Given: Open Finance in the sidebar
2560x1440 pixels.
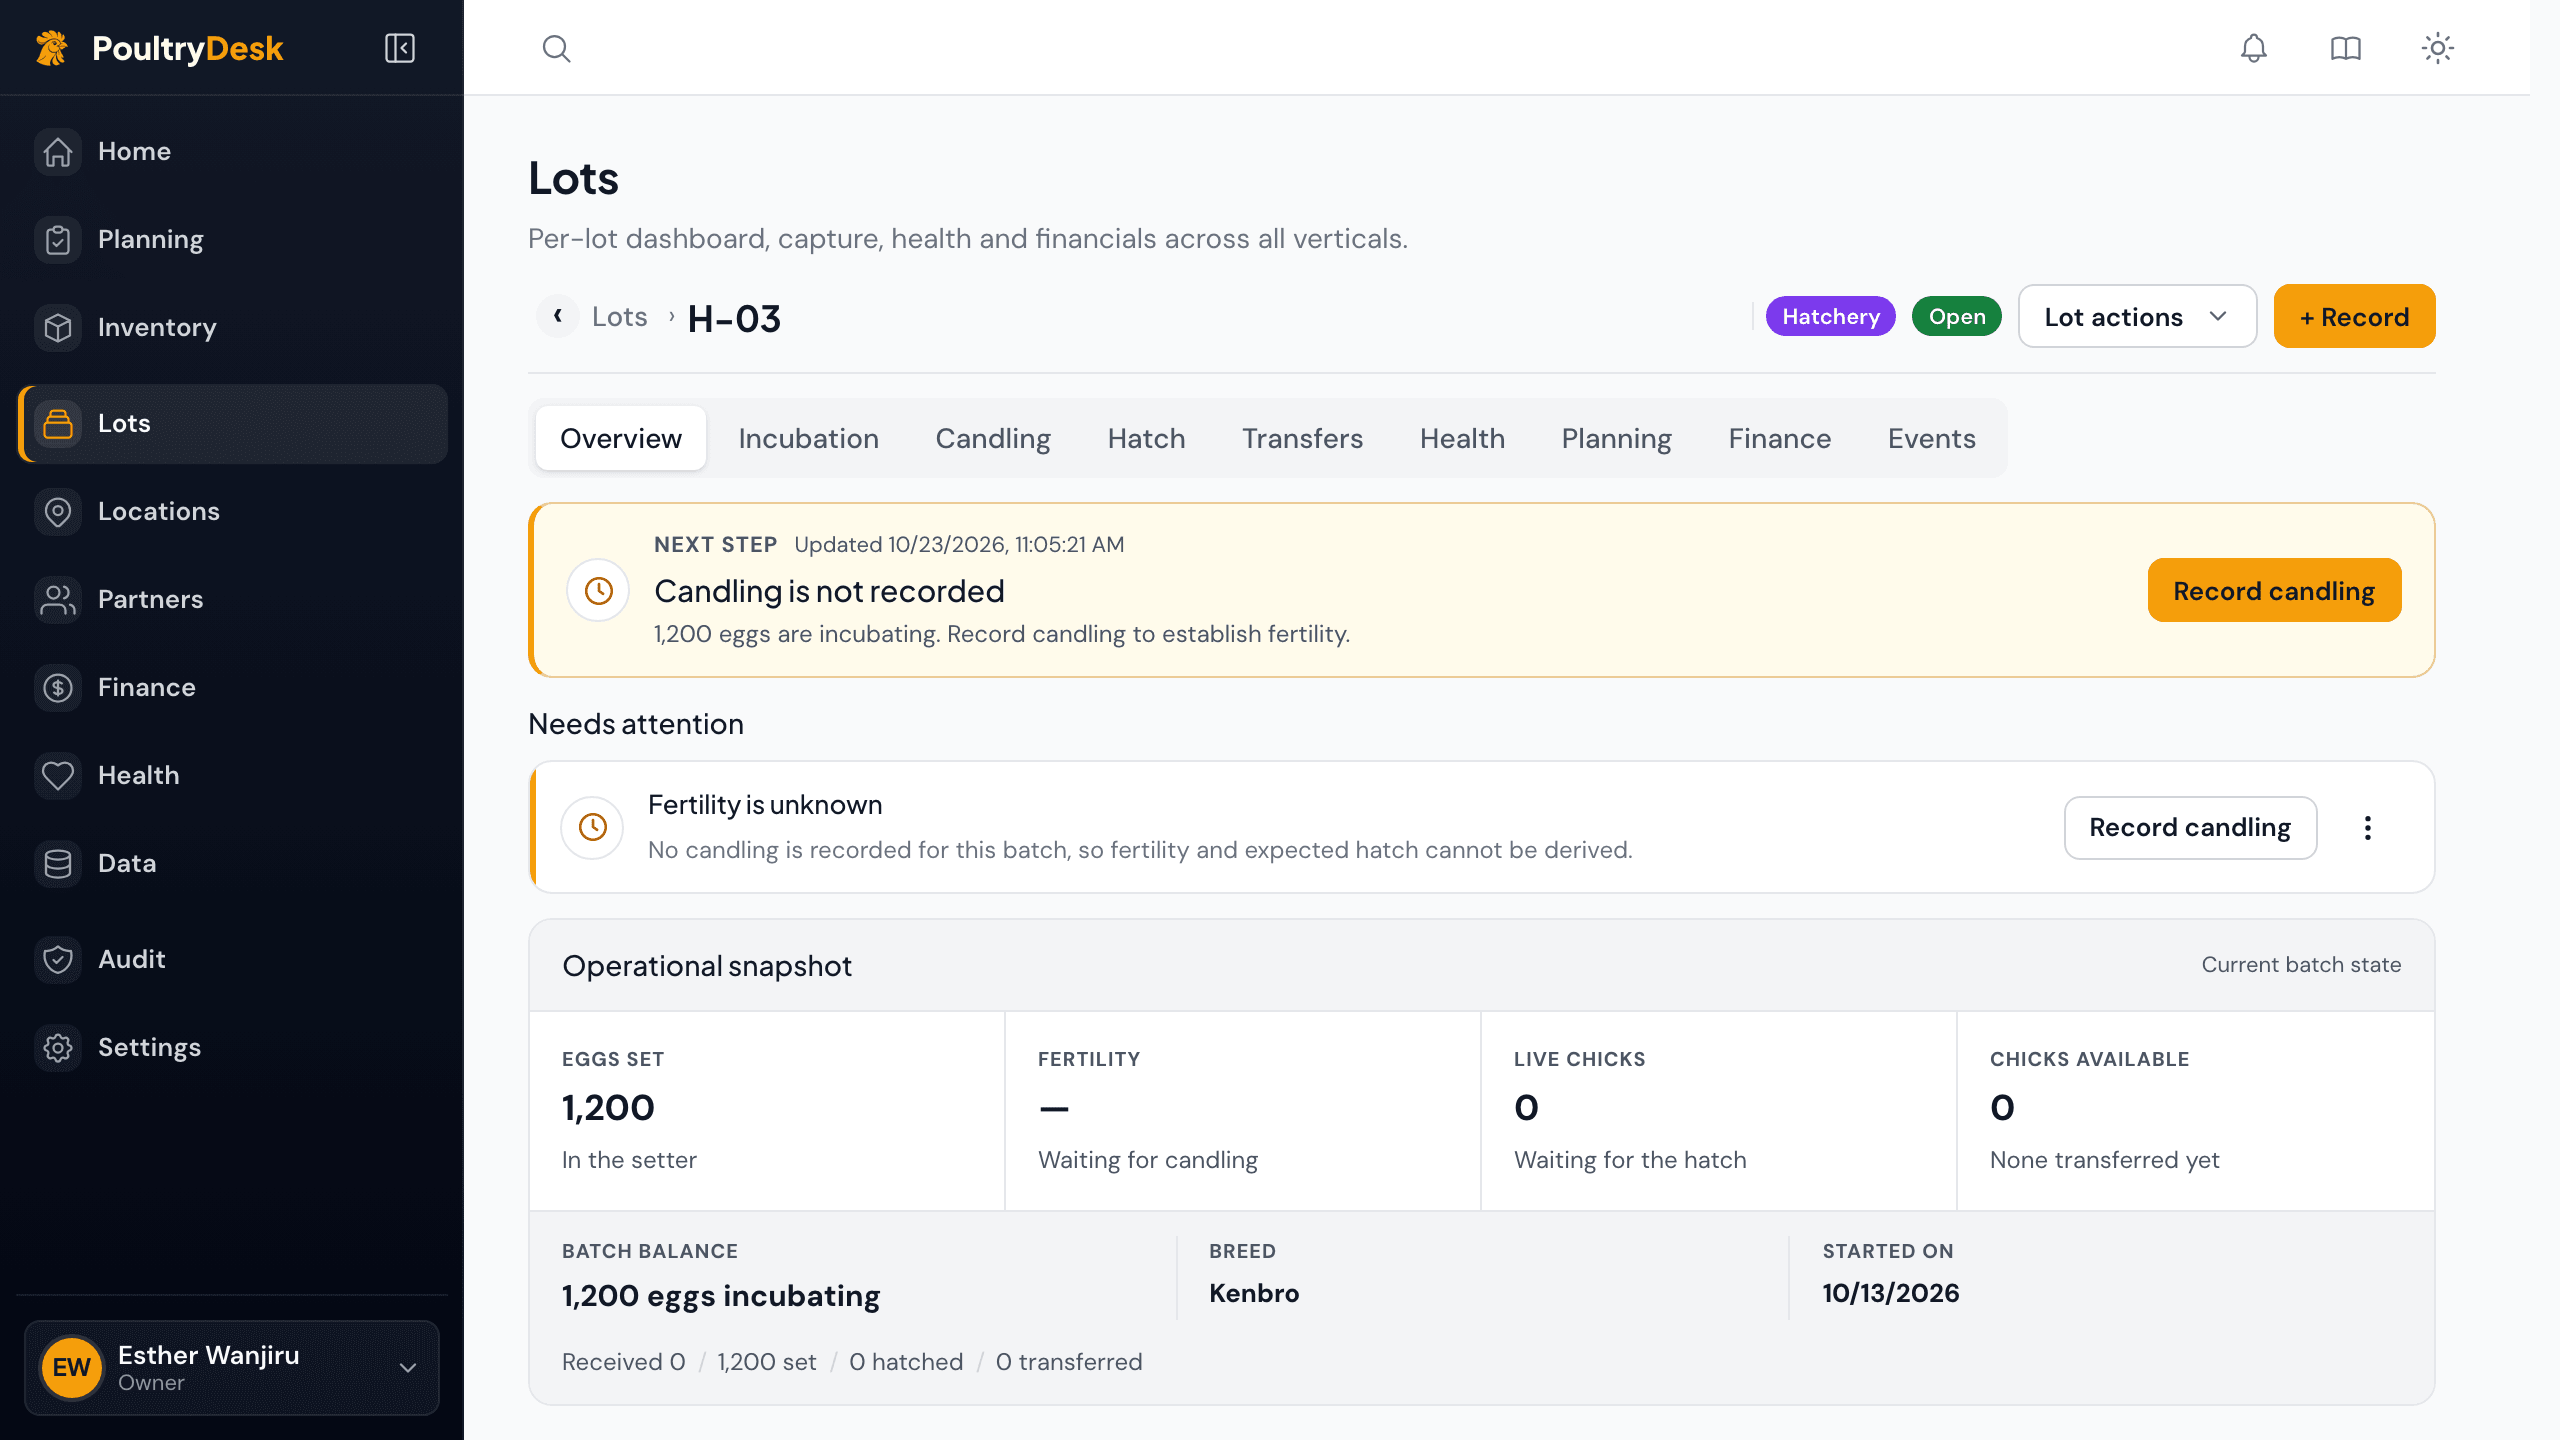Looking at the screenshot, I should 232,687.
